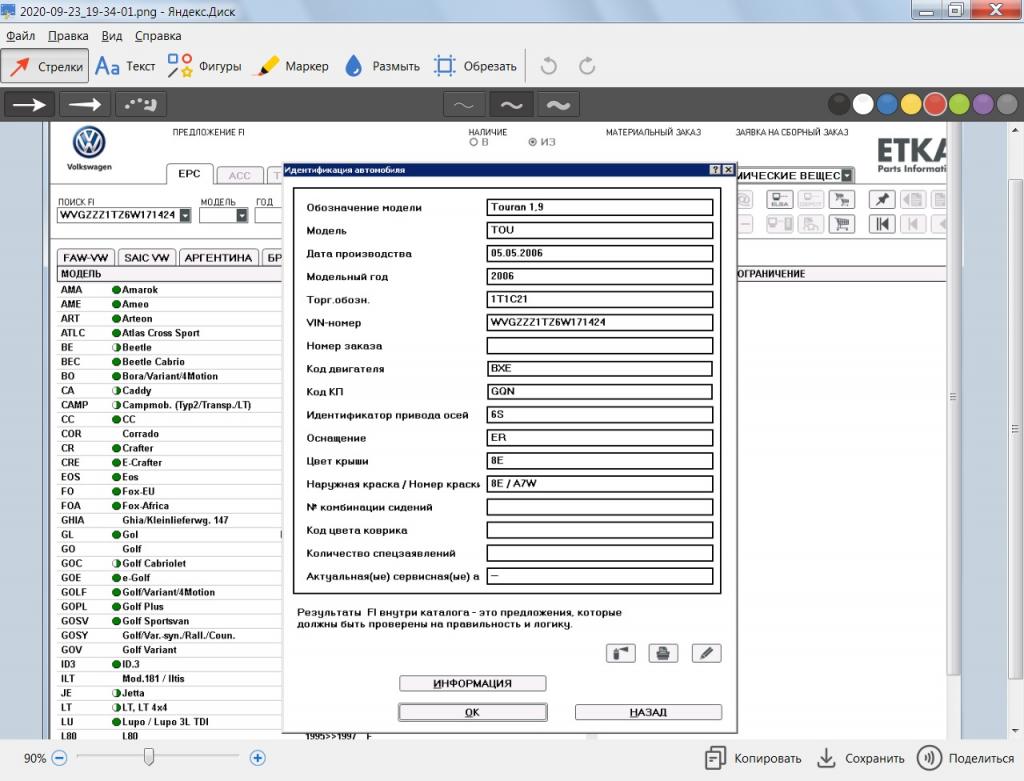Open the Файл menu

point(20,36)
